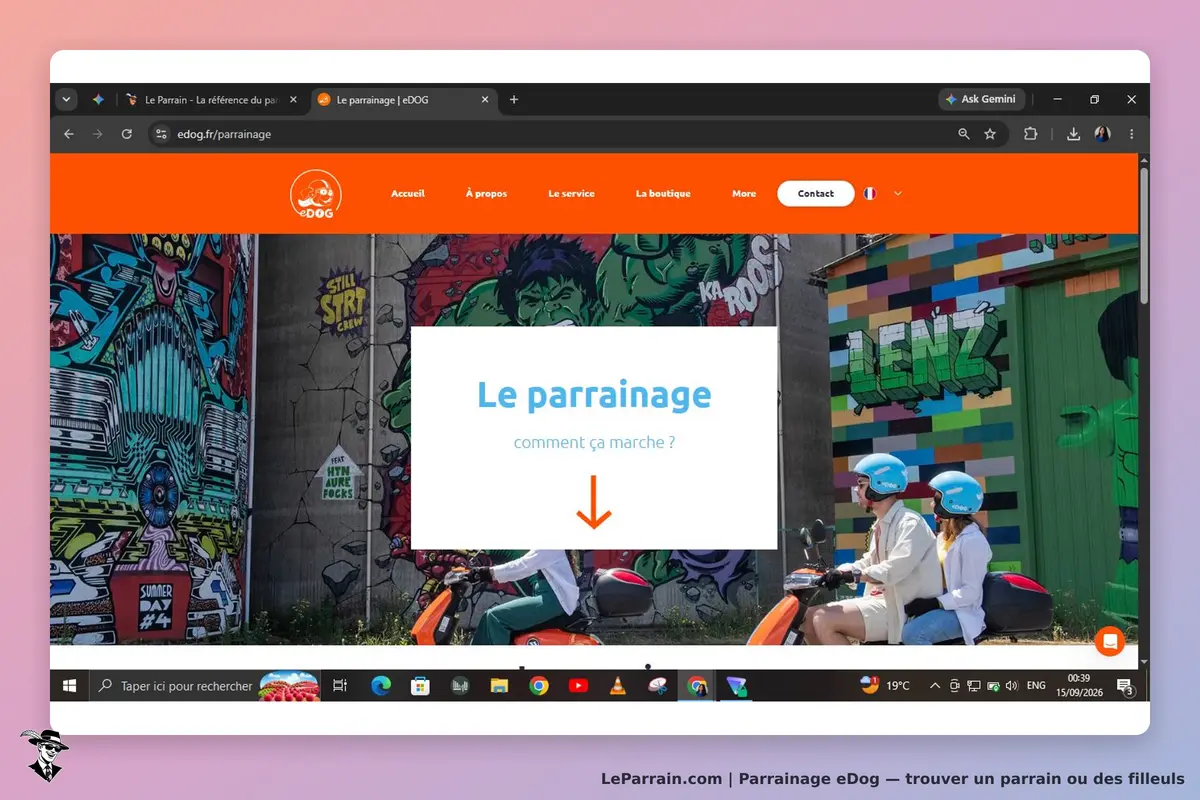1200x800 pixels.
Task: Launch VLC media player from taskbar
Action: [x=618, y=686]
